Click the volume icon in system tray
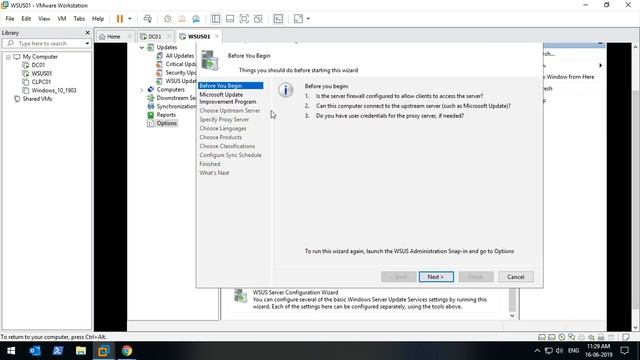This screenshot has height=360, width=640. pyautogui.click(x=560, y=351)
